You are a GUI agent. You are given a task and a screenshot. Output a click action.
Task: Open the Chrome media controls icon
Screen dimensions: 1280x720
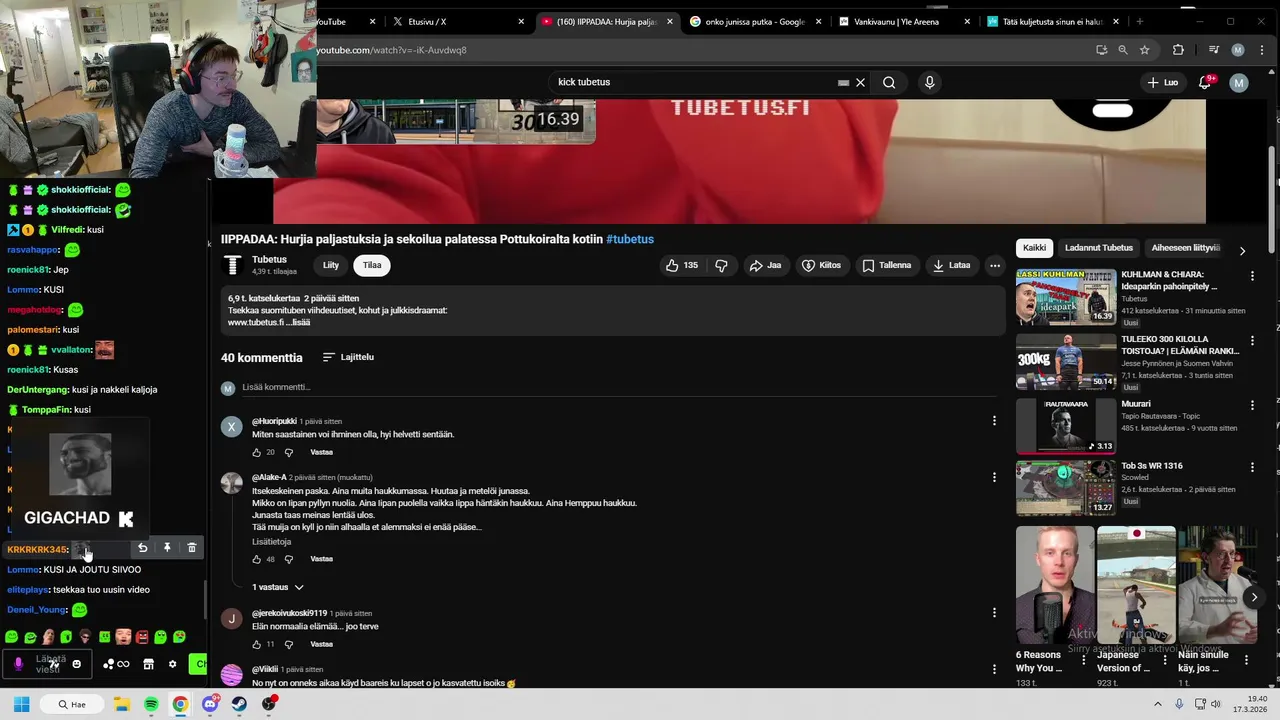point(1214,50)
